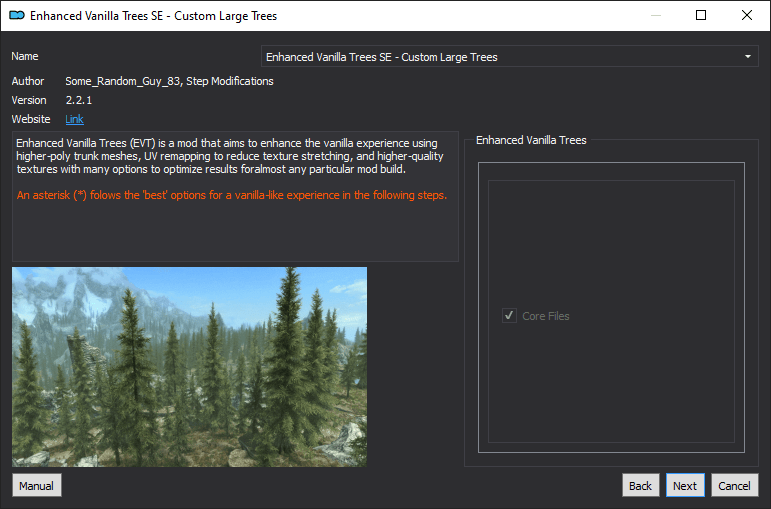Click the forest preview screenshot
771x509 pixels.
(x=189, y=367)
